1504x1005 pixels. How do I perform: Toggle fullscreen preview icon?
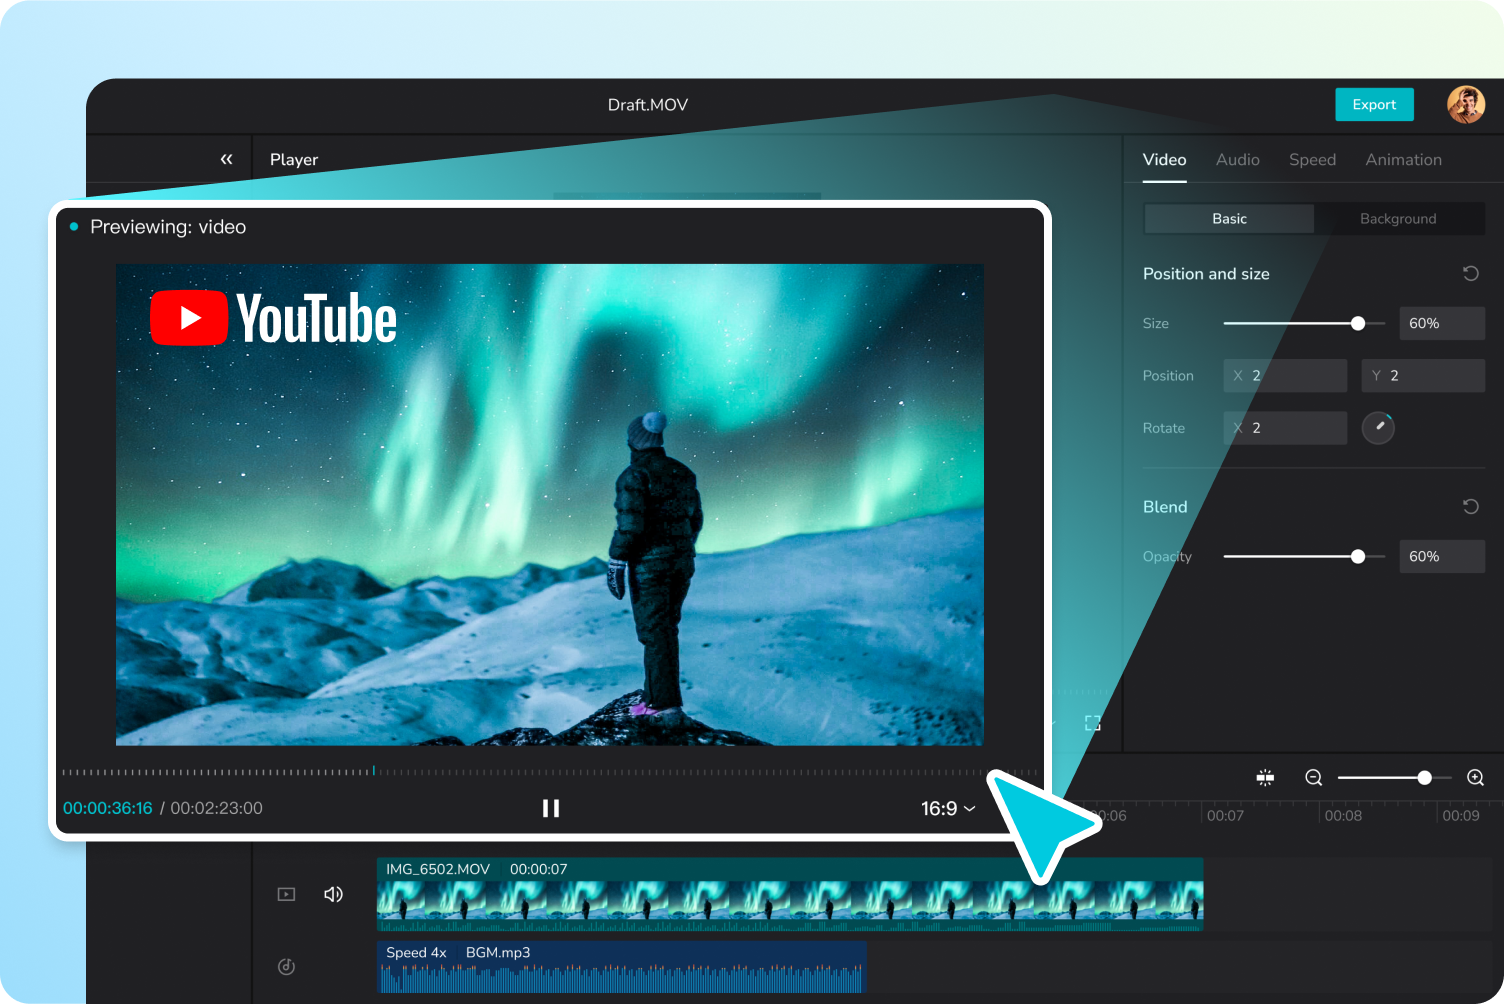click(x=1092, y=723)
